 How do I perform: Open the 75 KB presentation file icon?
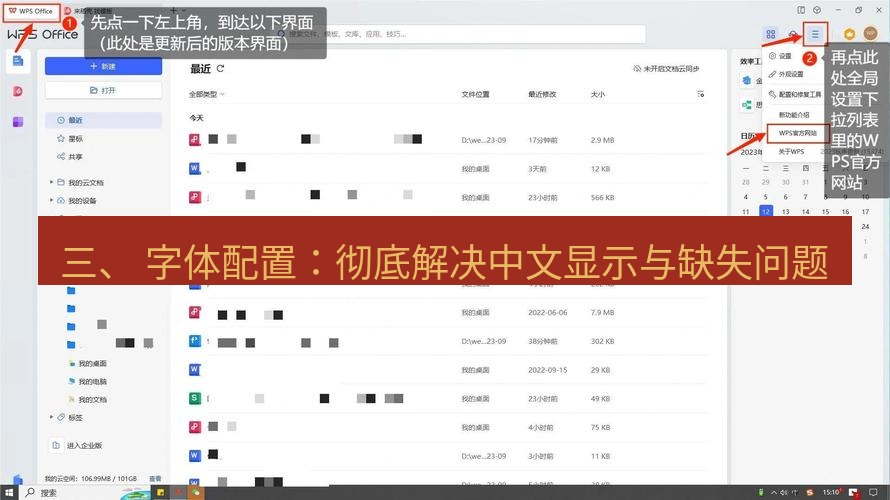pos(195,427)
